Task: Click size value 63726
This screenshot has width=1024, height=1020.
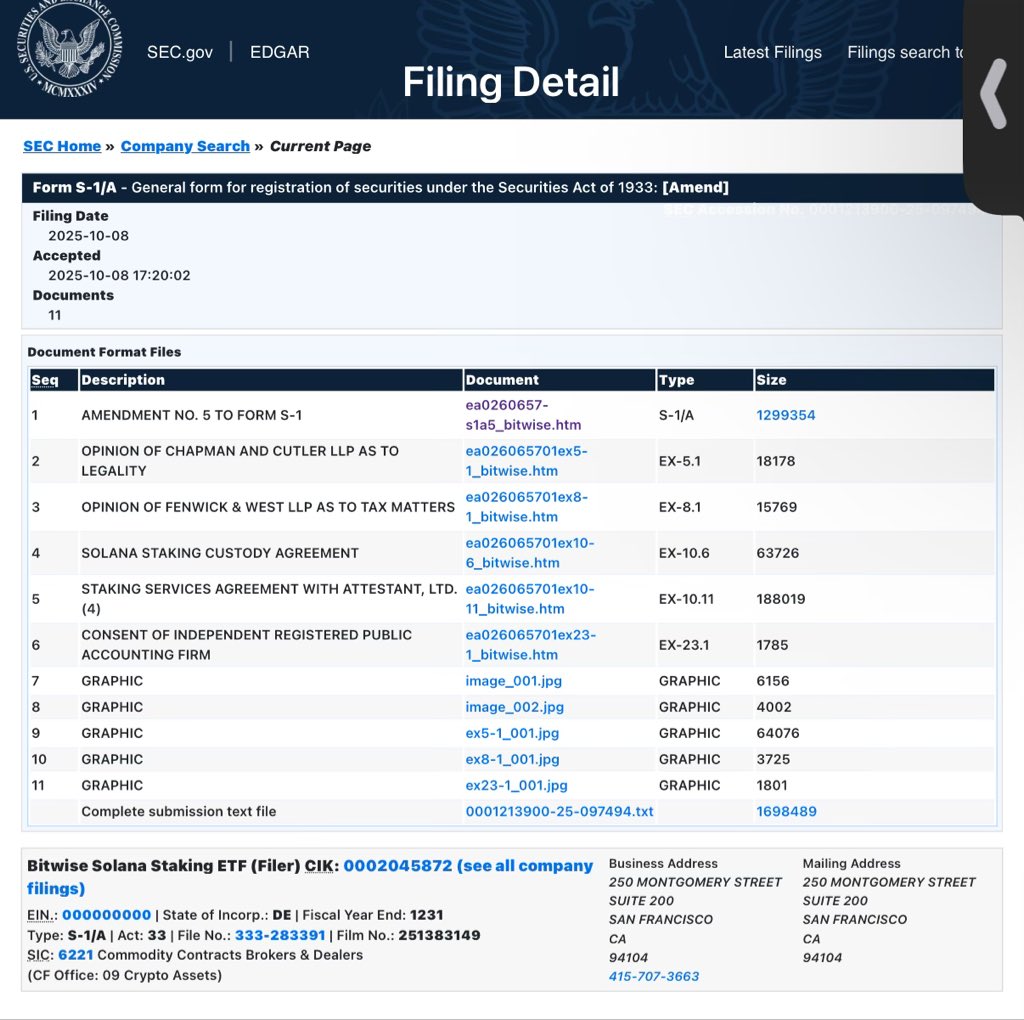Action: [x=778, y=553]
